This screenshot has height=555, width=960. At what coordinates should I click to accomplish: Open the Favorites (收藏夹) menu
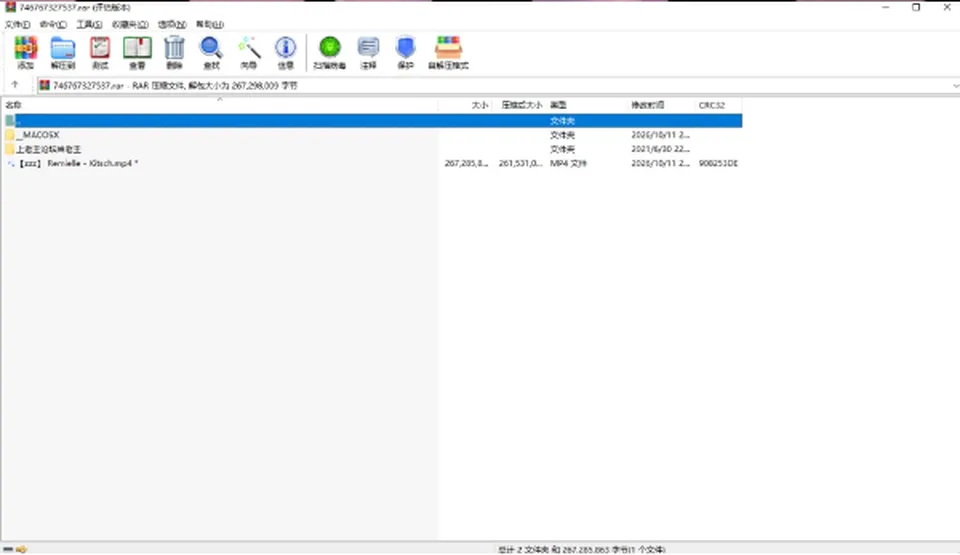click(130, 25)
